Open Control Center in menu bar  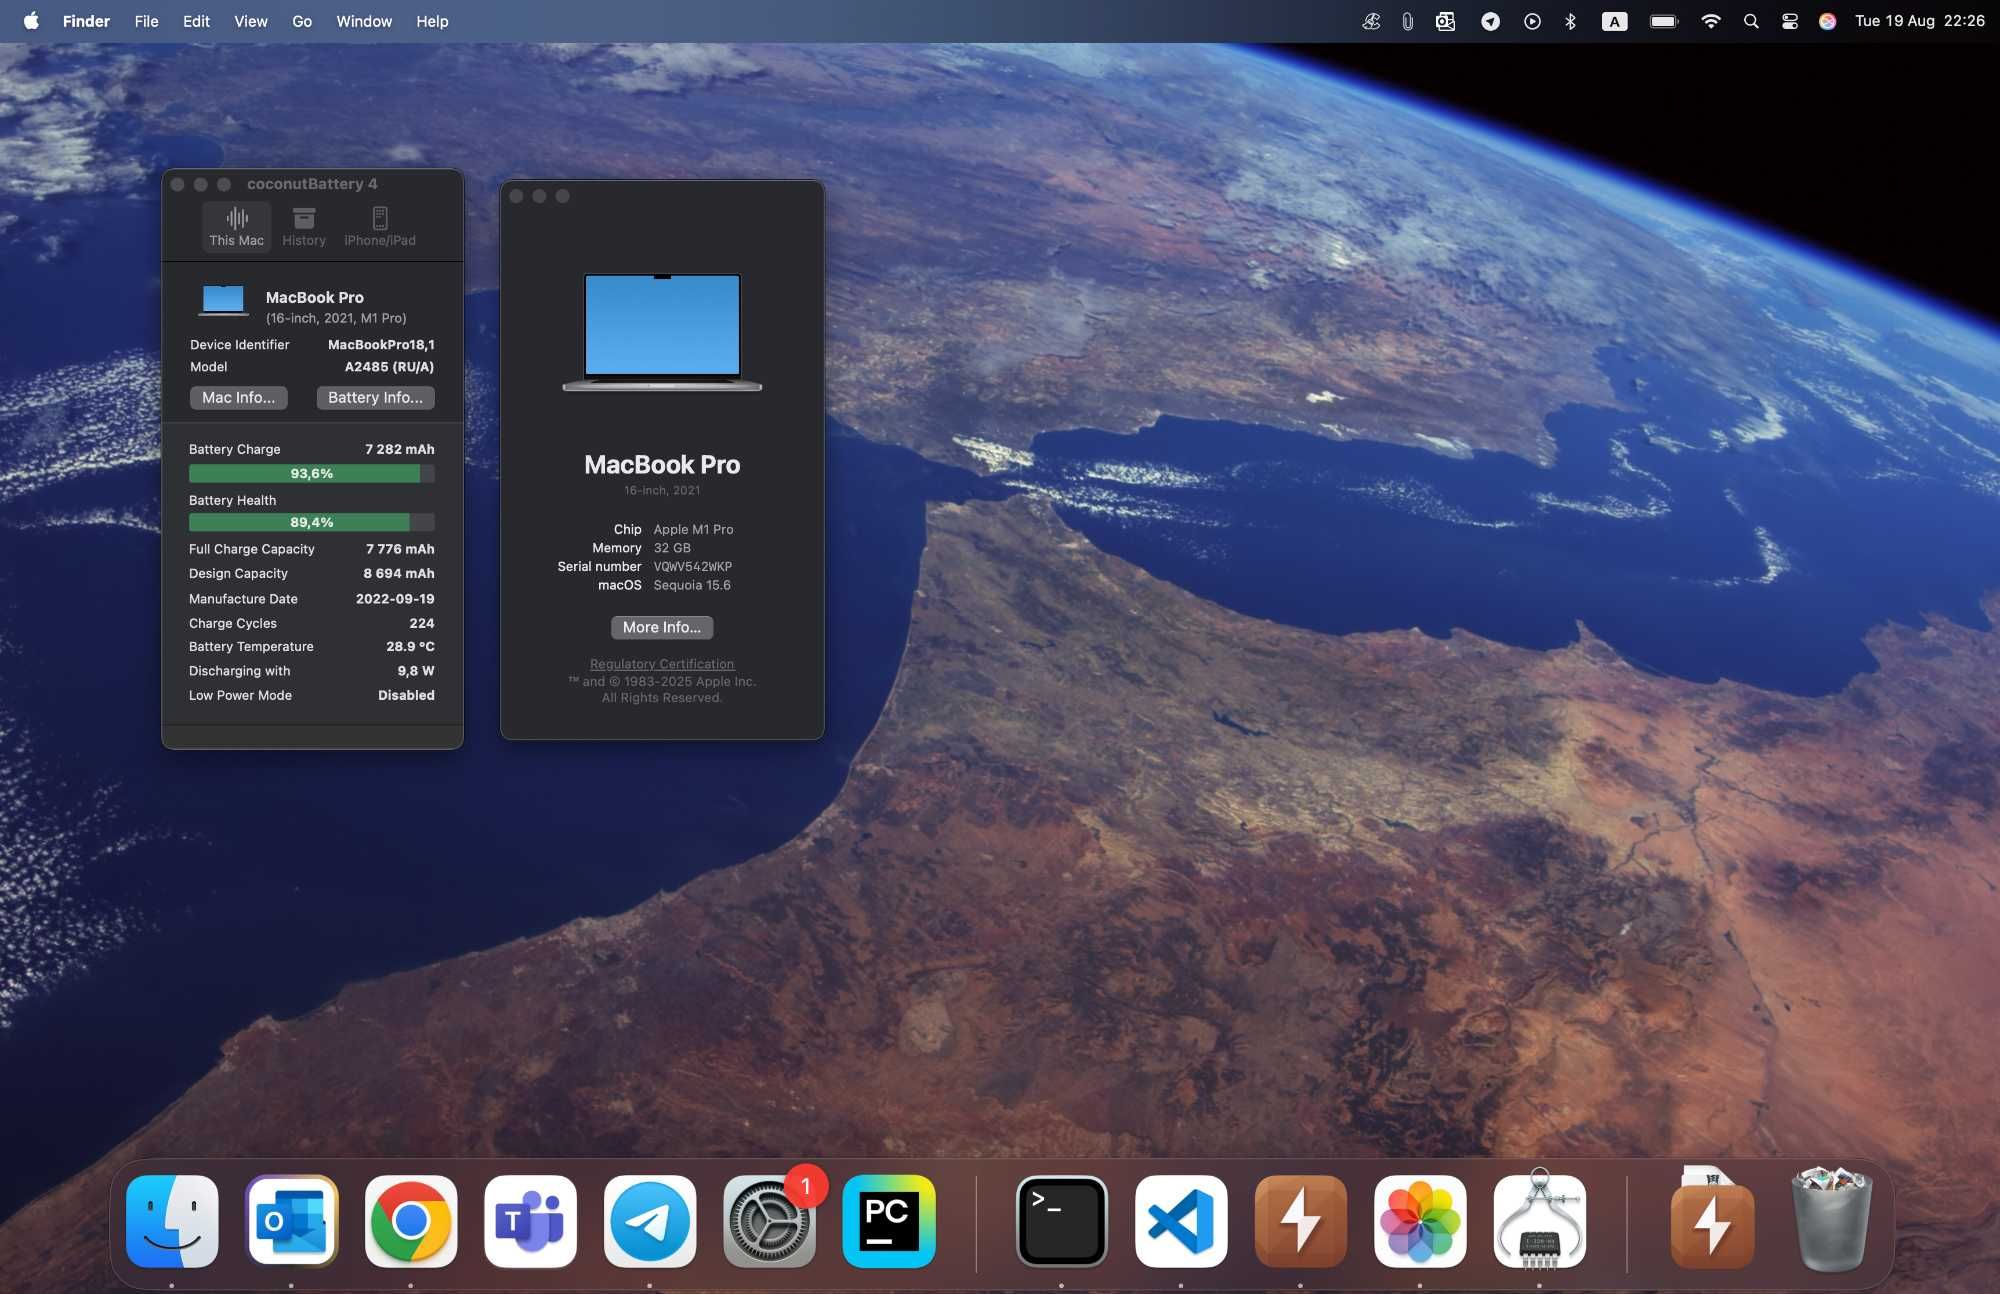click(x=1790, y=21)
